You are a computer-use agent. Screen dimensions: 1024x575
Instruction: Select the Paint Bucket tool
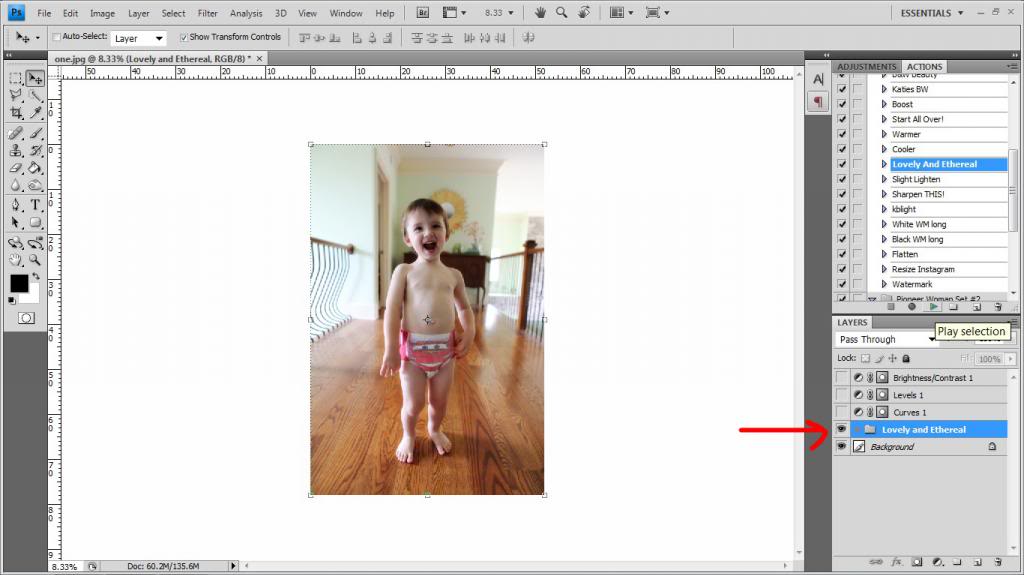click(x=35, y=168)
